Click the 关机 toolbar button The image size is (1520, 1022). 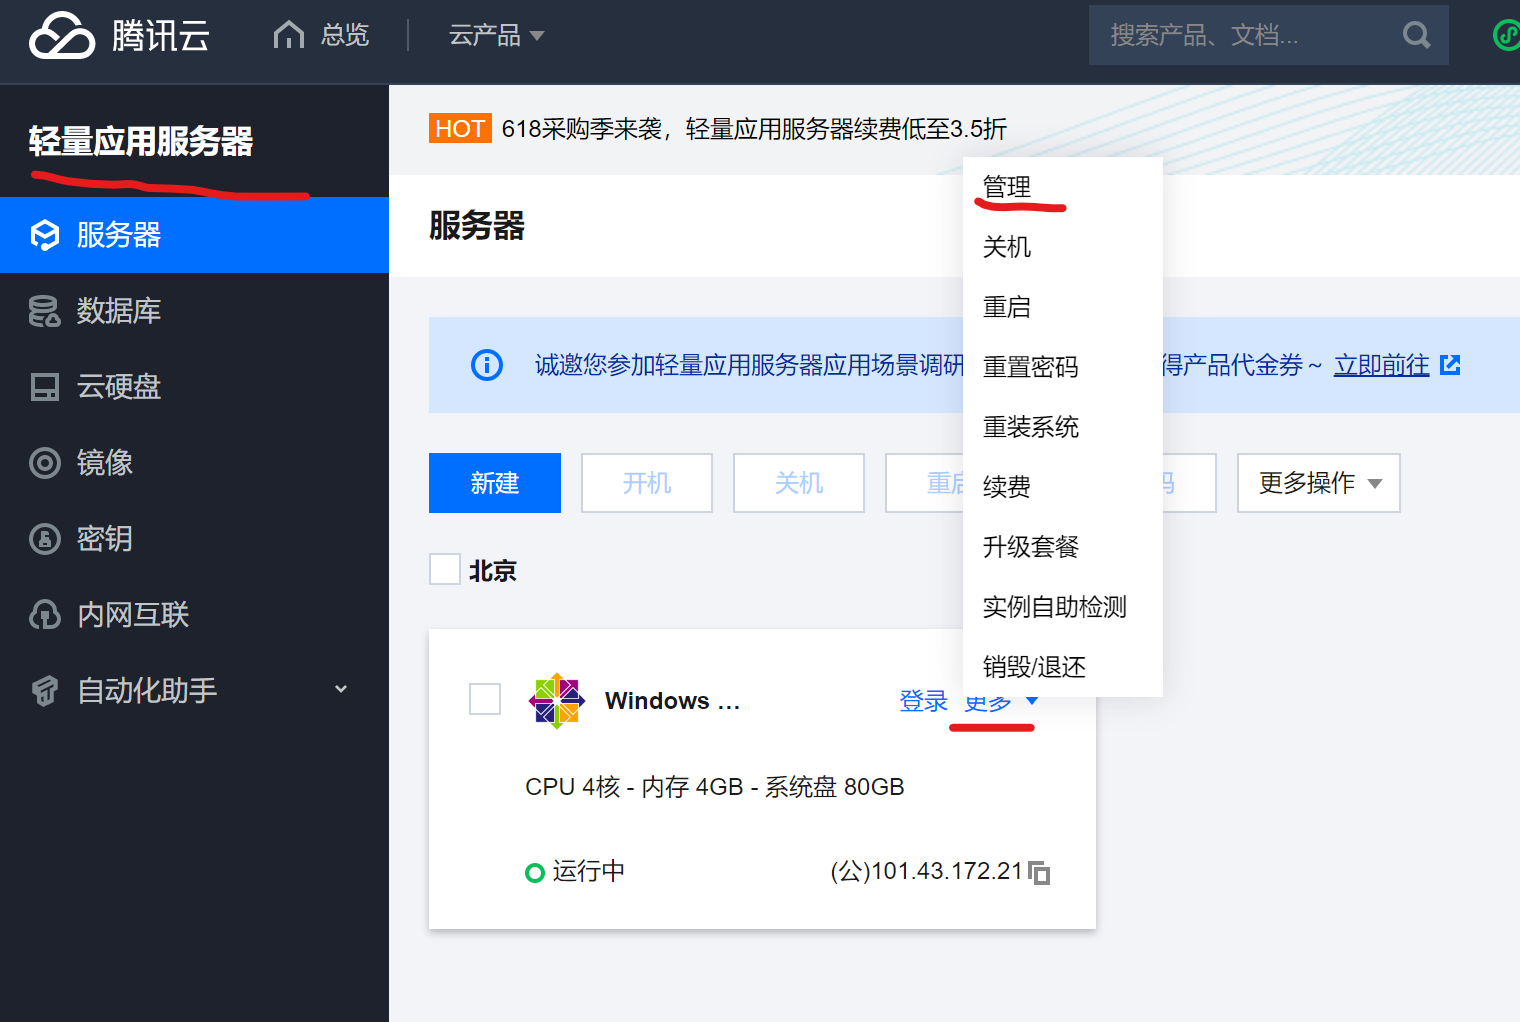pyautogui.click(x=799, y=483)
